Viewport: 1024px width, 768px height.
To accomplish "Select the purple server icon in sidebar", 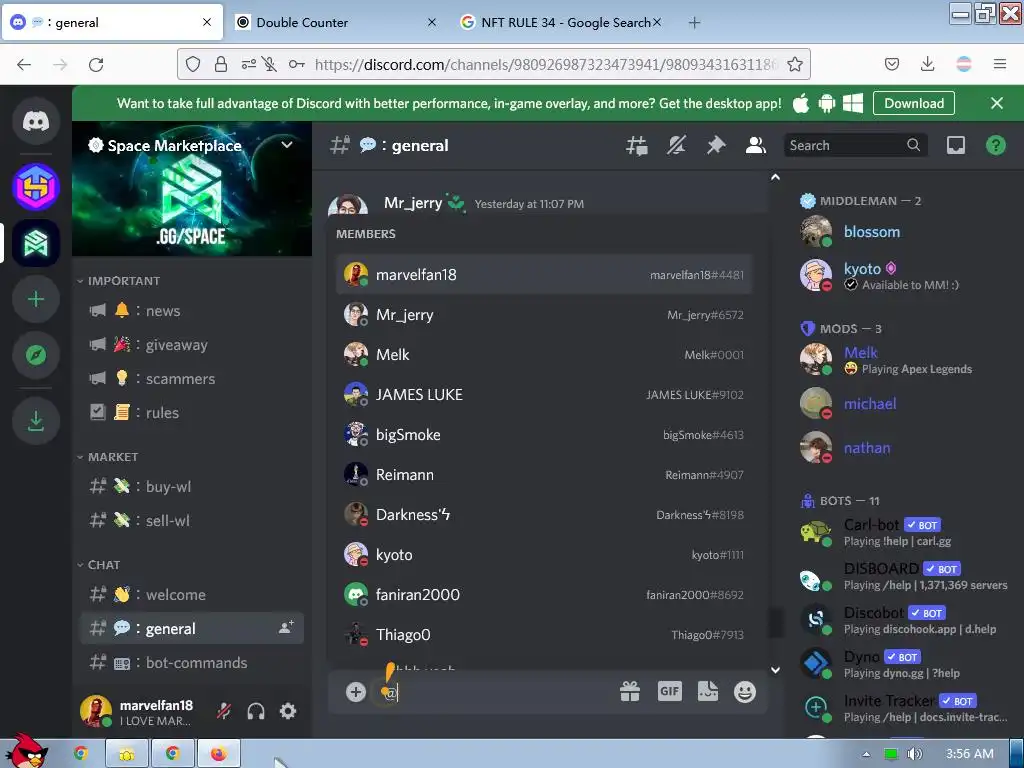I will point(36,187).
